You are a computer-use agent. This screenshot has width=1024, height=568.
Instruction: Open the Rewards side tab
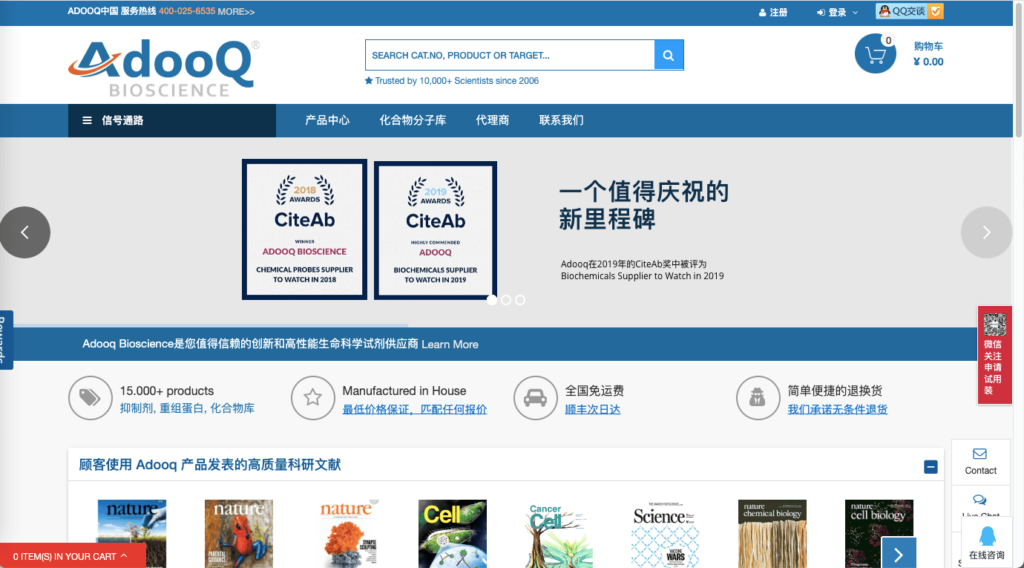5,339
